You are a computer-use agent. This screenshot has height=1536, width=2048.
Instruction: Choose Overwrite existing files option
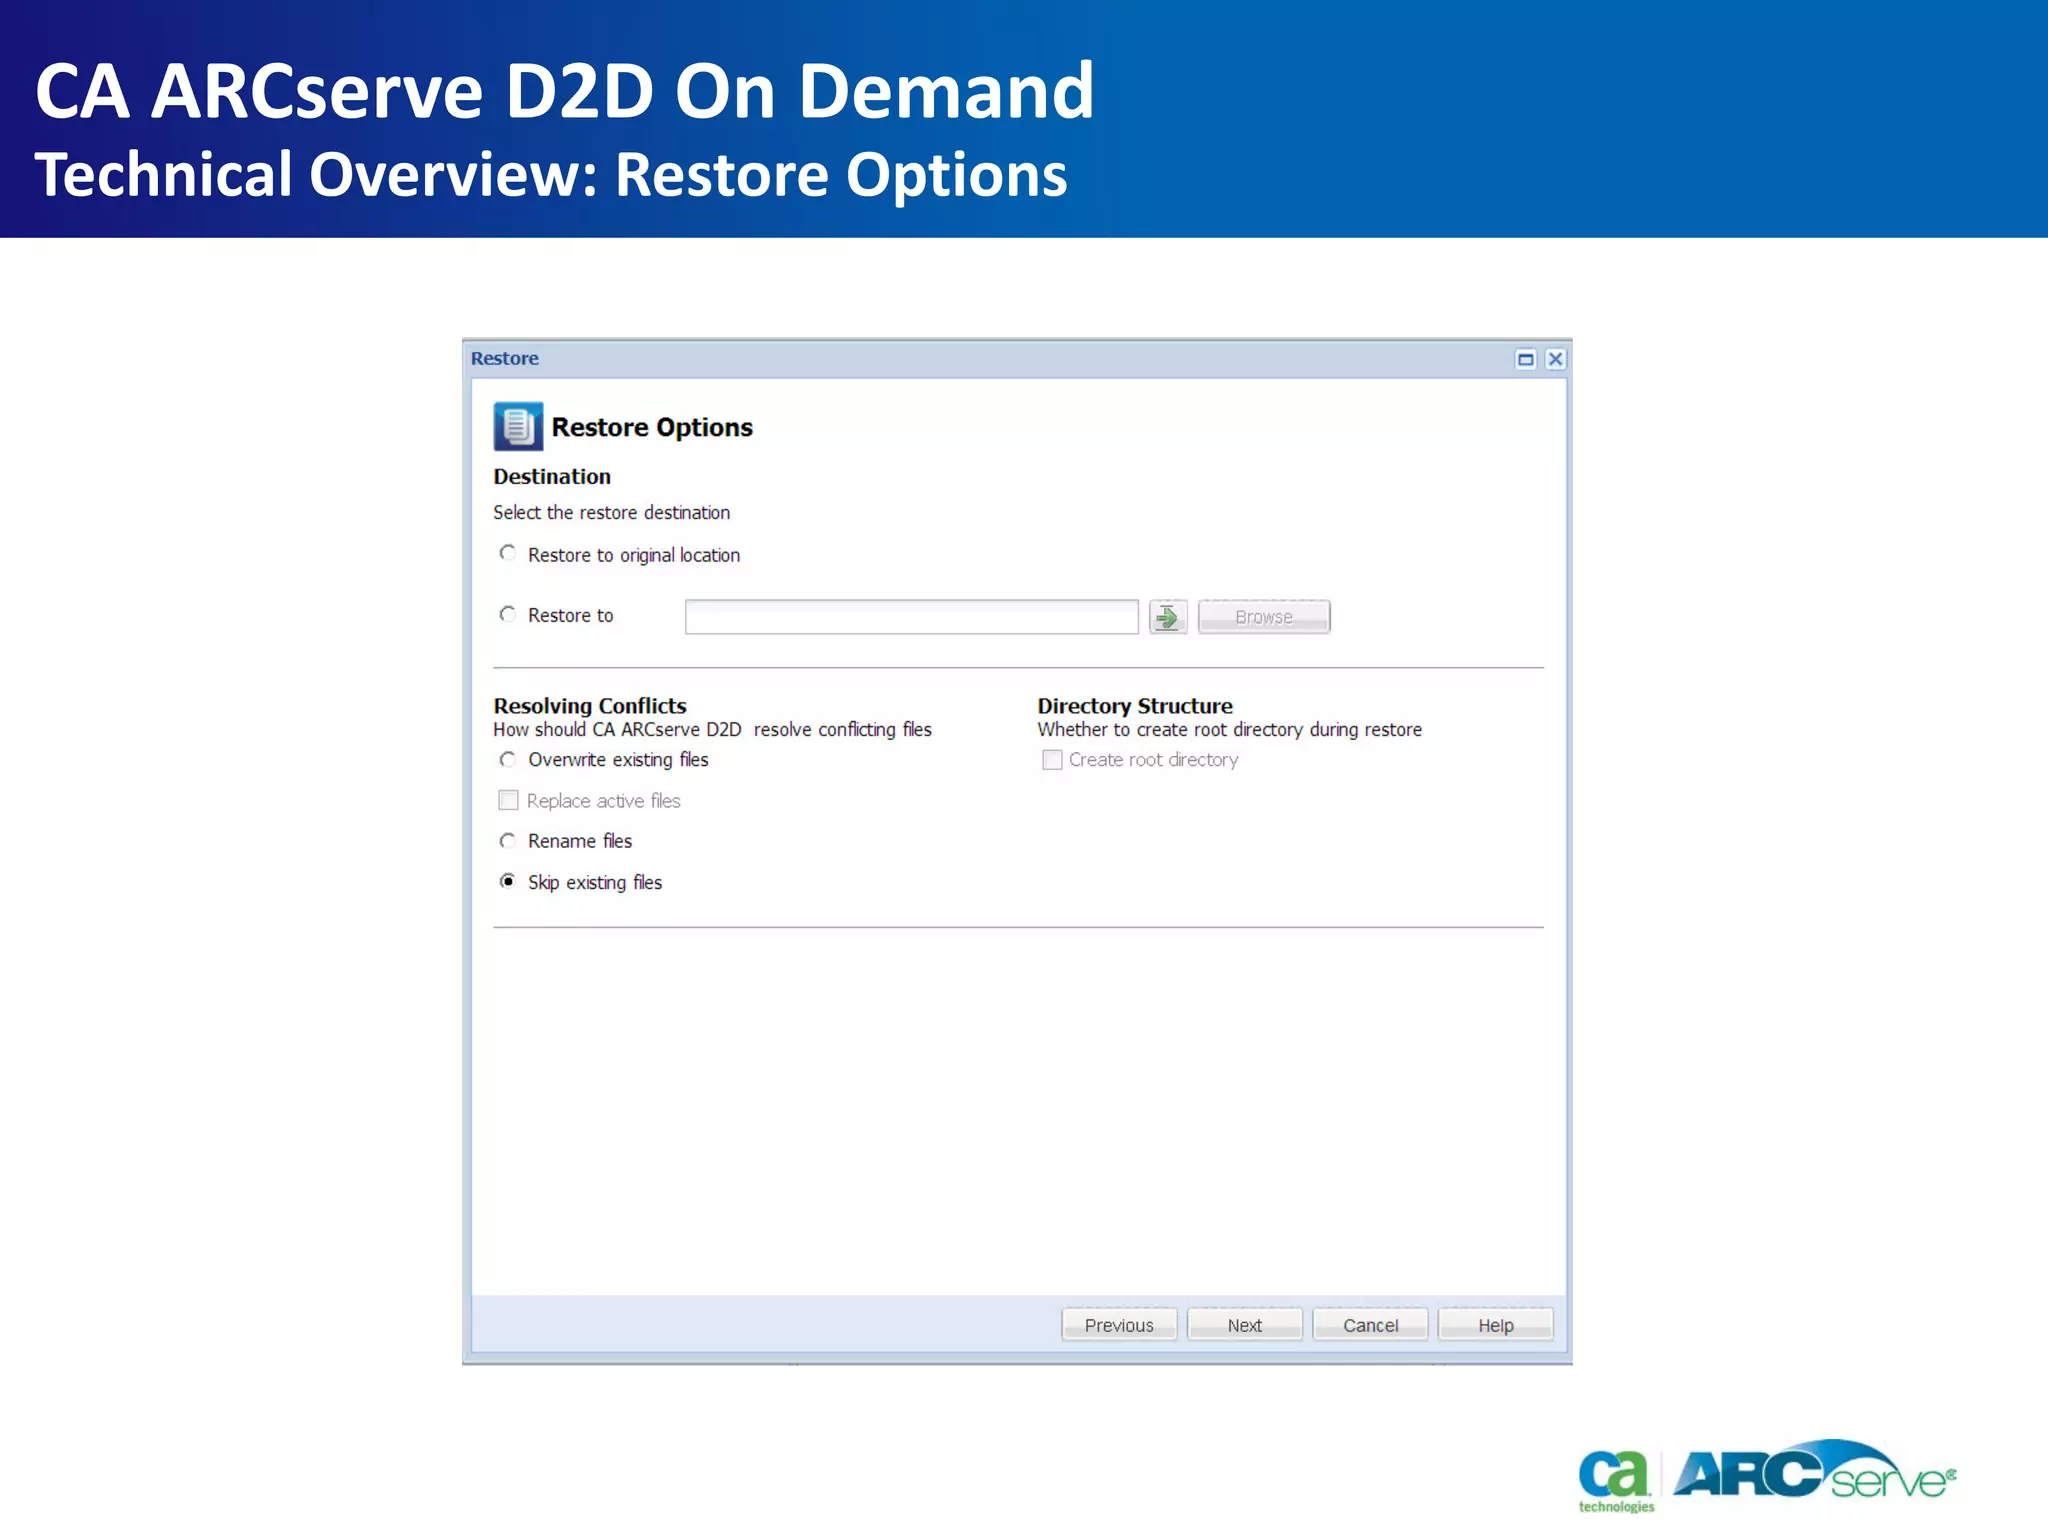tap(508, 760)
